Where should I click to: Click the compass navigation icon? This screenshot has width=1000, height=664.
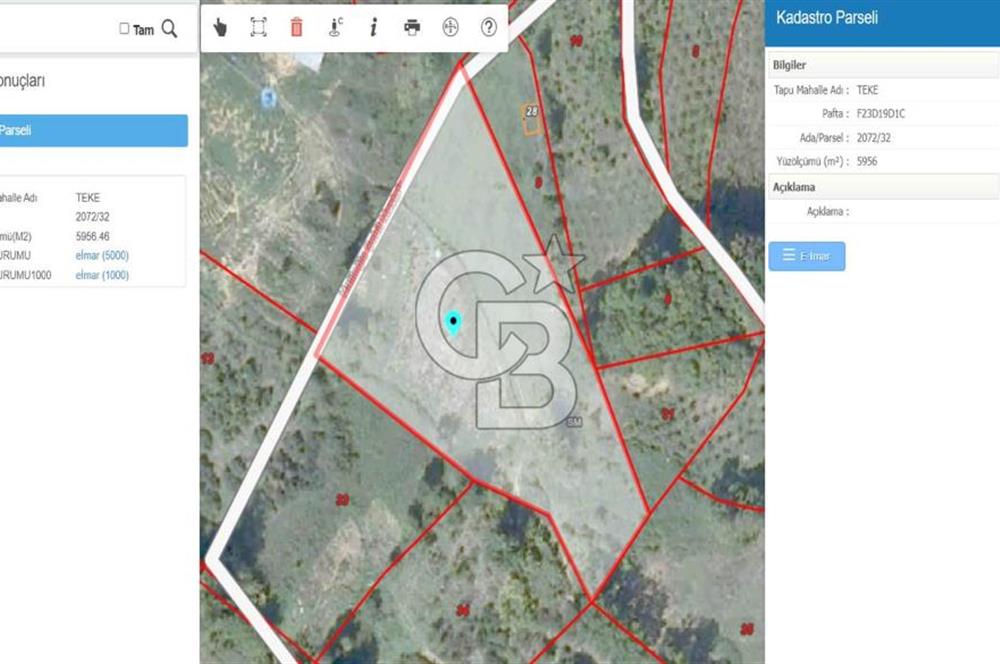tap(450, 27)
